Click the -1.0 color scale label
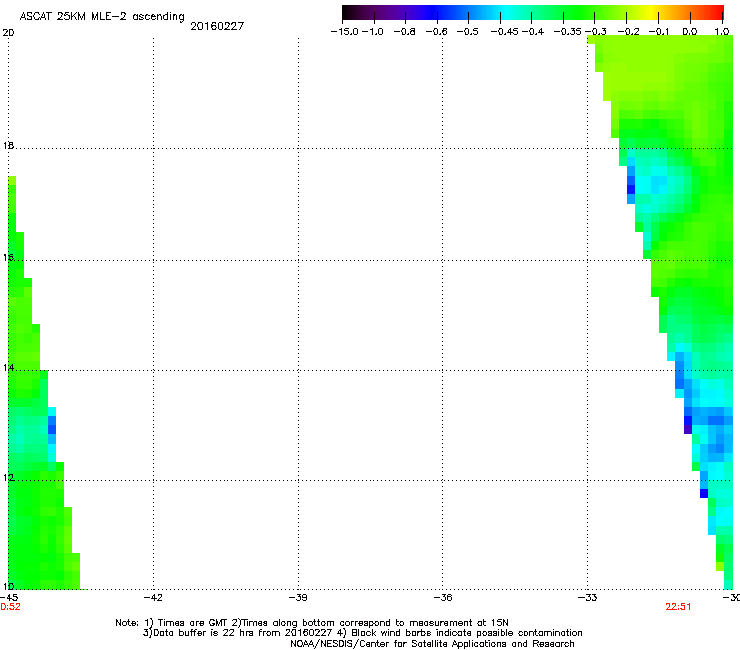The width and height of the screenshot is (740, 650). click(x=373, y=32)
